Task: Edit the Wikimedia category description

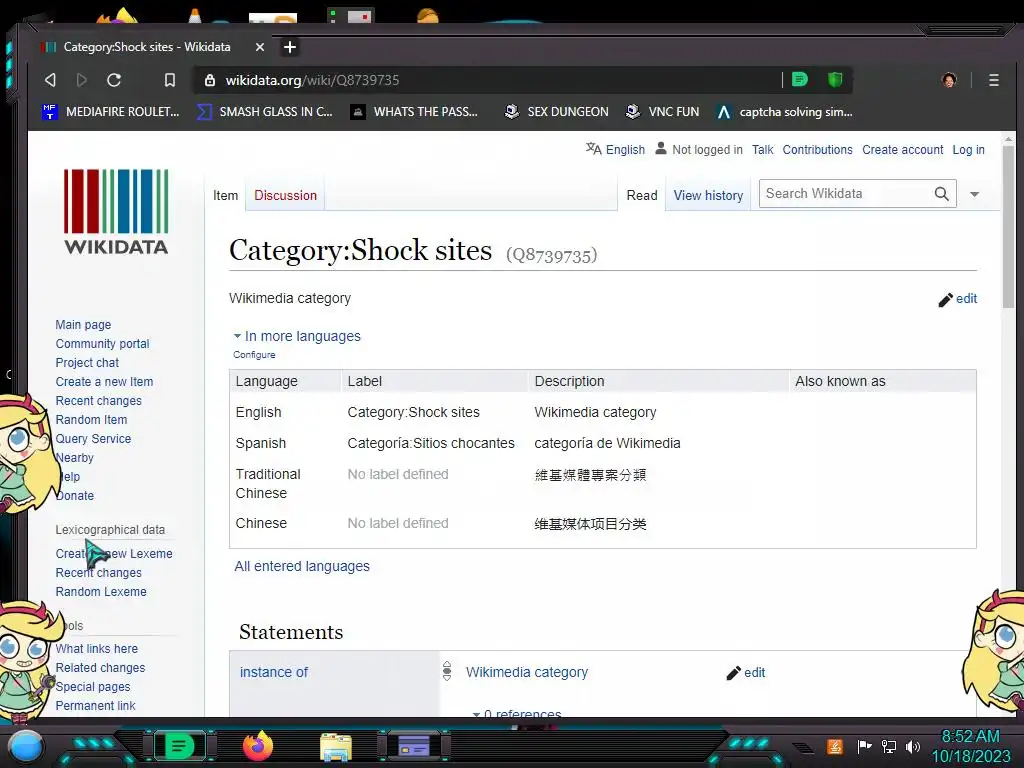Action: click(x=958, y=299)
